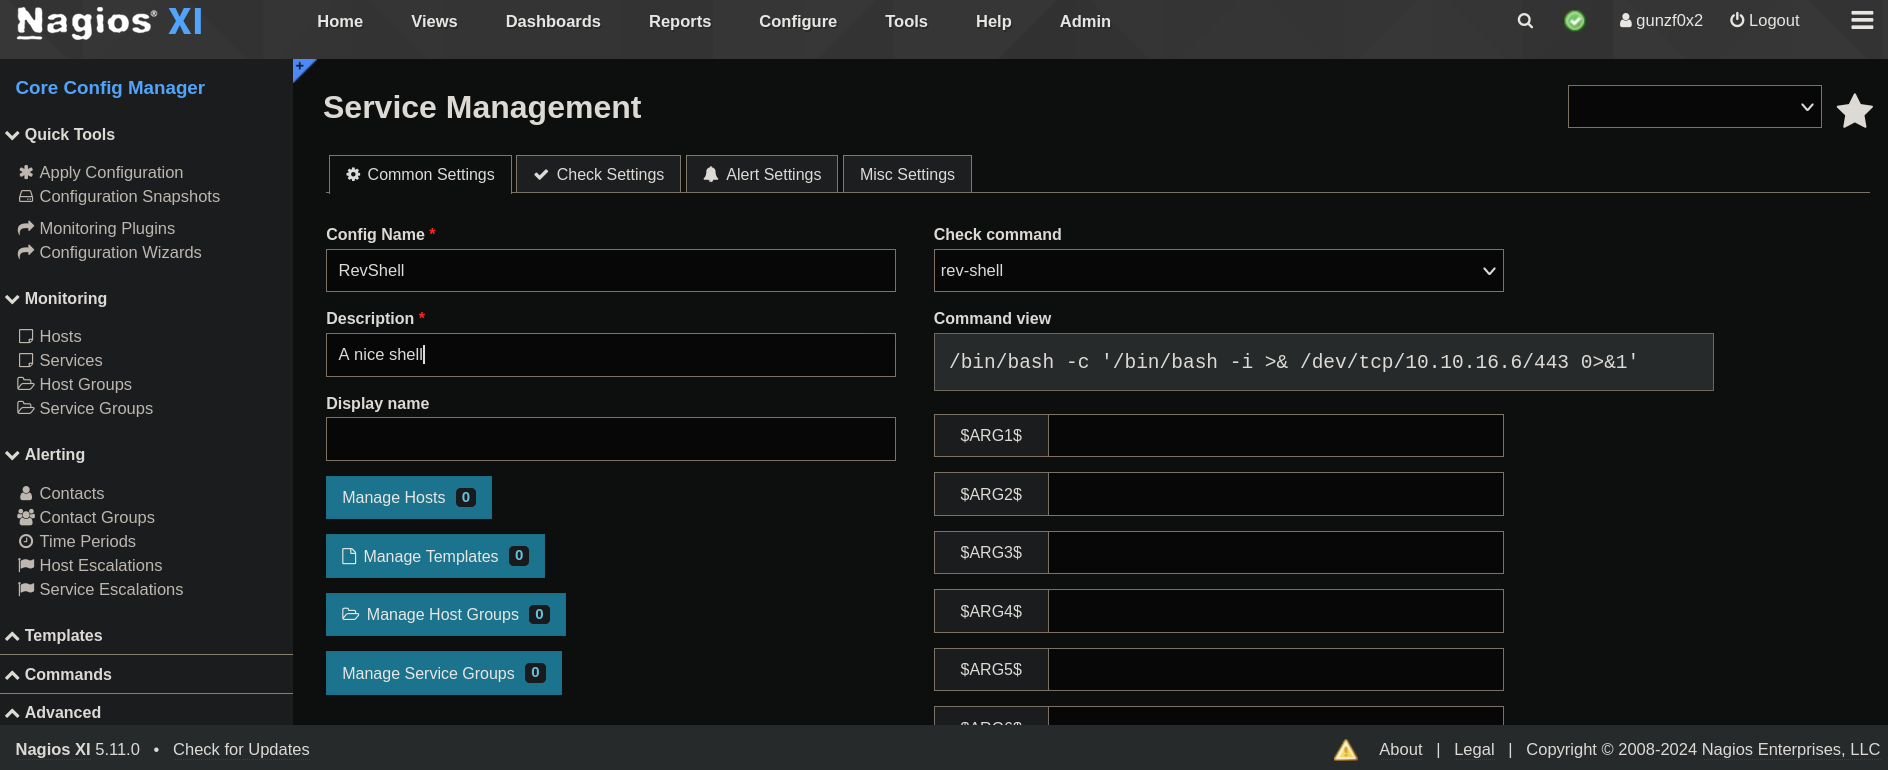The height and width of the screenshot is (770, 1888).
Task: Open the Views menu
Action: (434, 21)
